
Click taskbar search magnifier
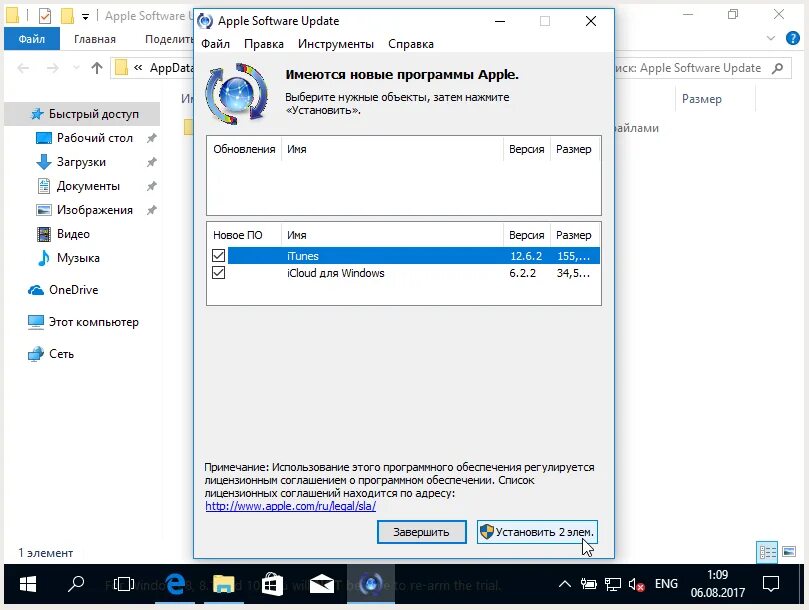pos(76,584)
